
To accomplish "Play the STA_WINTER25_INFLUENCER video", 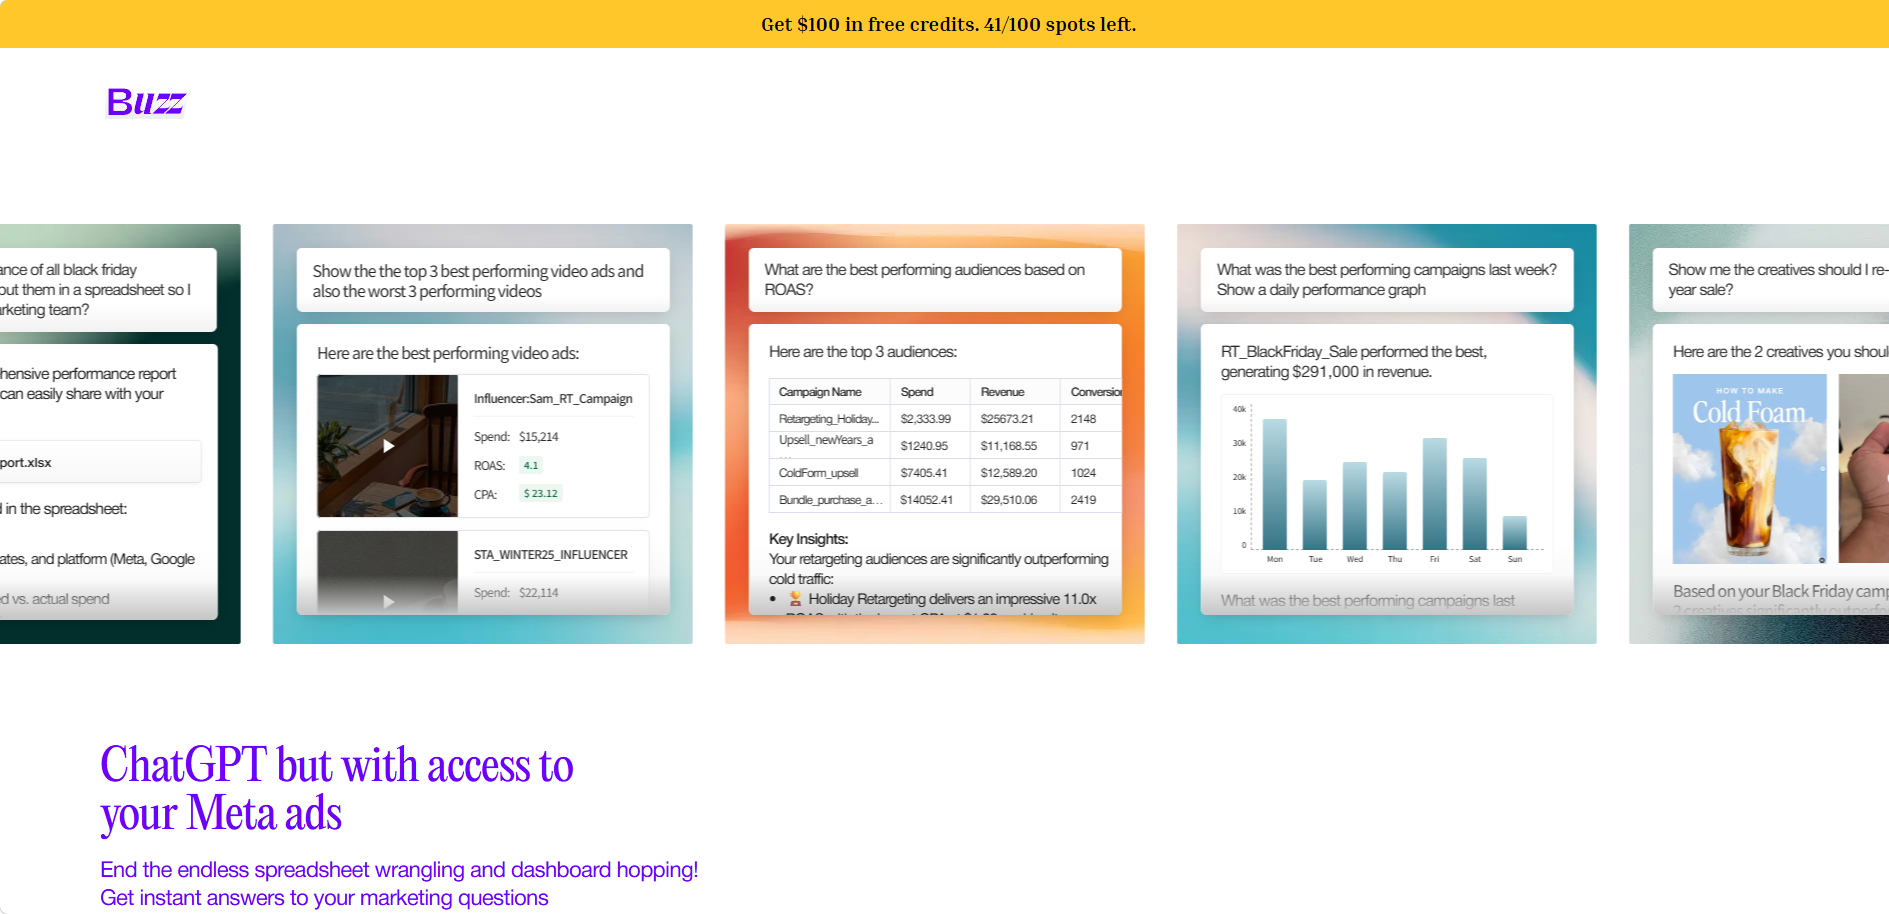I will (x=388, y=601).
